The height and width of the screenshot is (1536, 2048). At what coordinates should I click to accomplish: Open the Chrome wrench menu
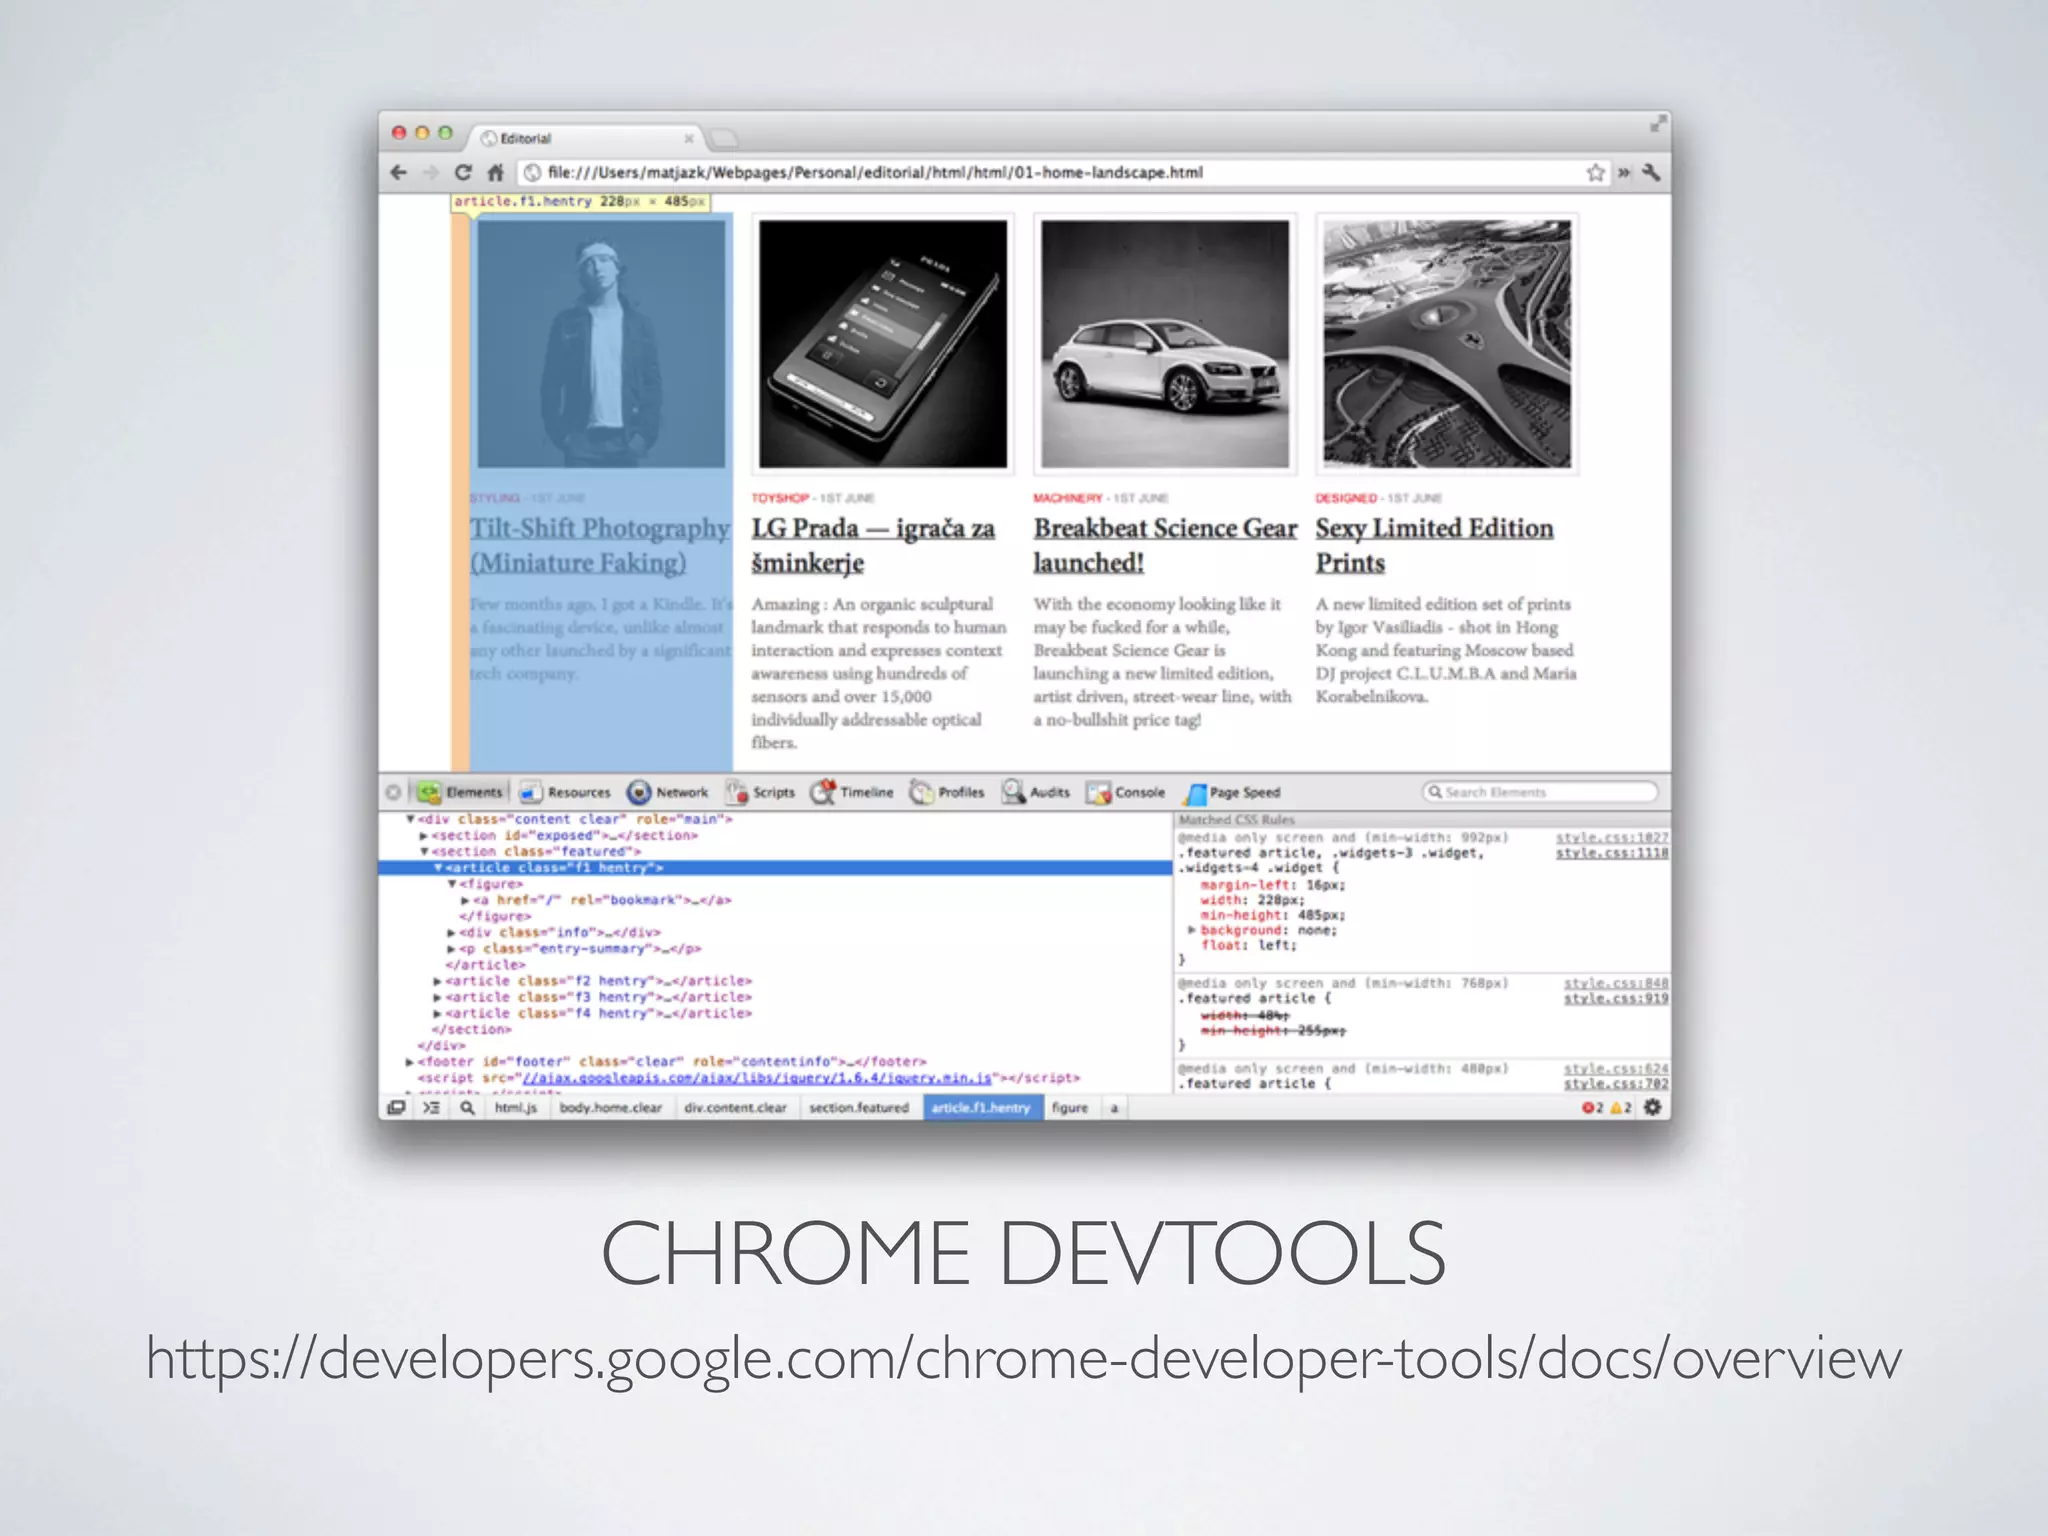pos(1651,172)
